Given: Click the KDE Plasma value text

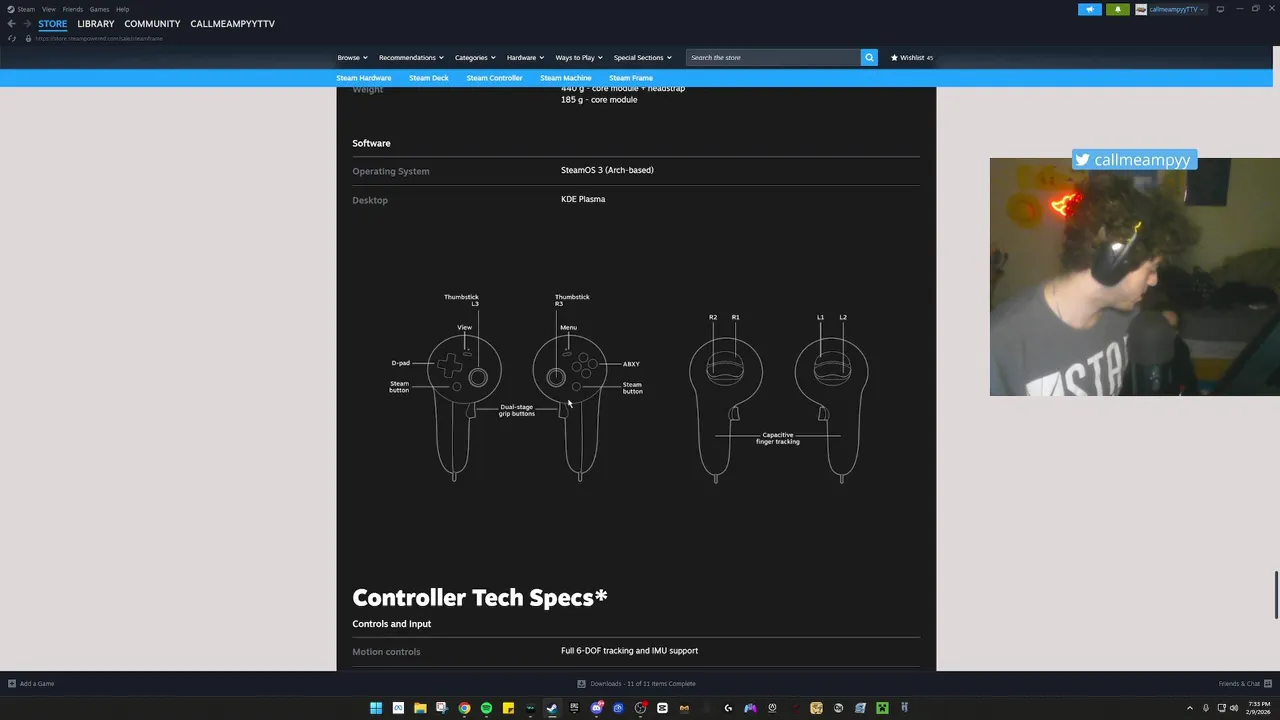Looking at the screenshot, I should (583, 199).
